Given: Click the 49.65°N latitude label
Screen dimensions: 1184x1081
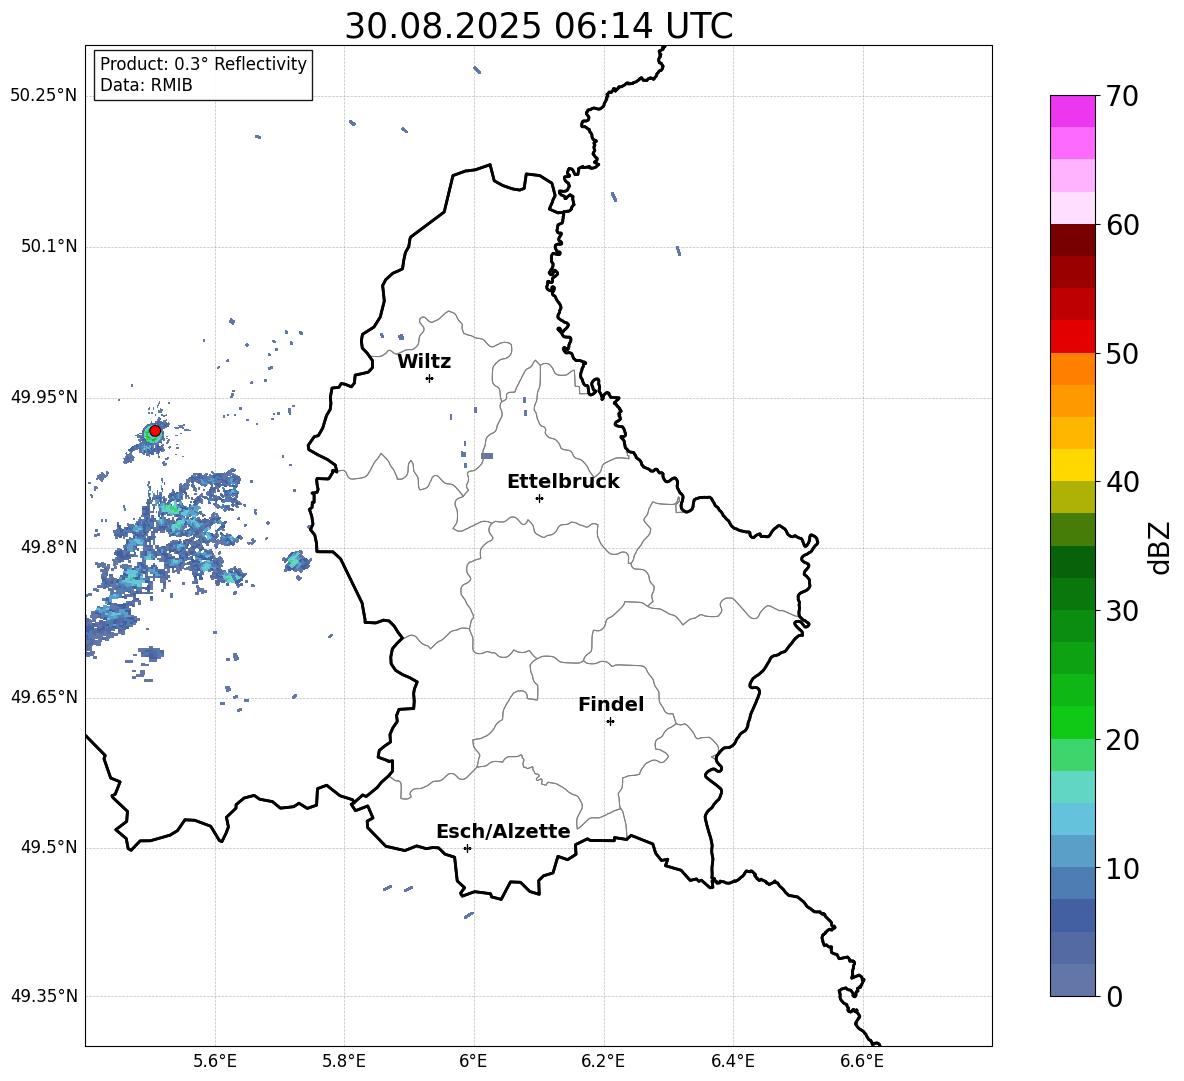Looking at the screenshot, I should click(44, 697).
